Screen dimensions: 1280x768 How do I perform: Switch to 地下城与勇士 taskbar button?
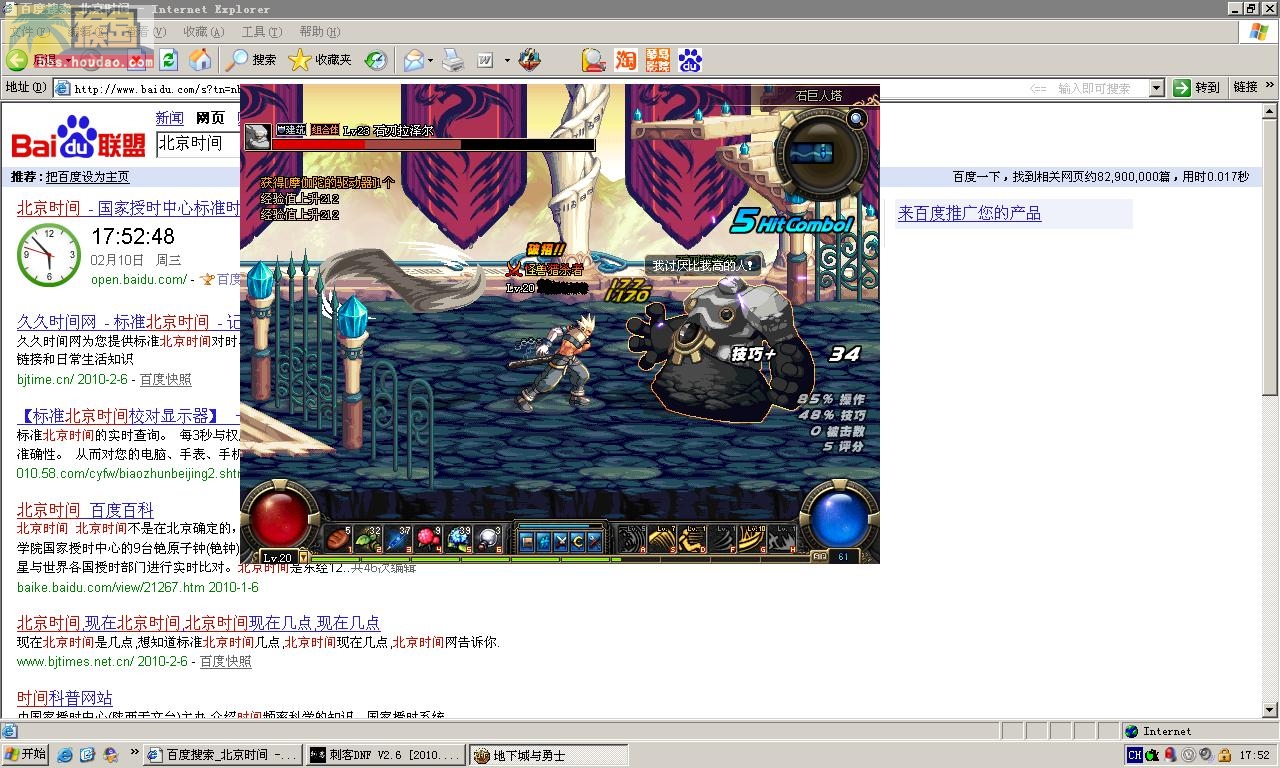point(548,755)
